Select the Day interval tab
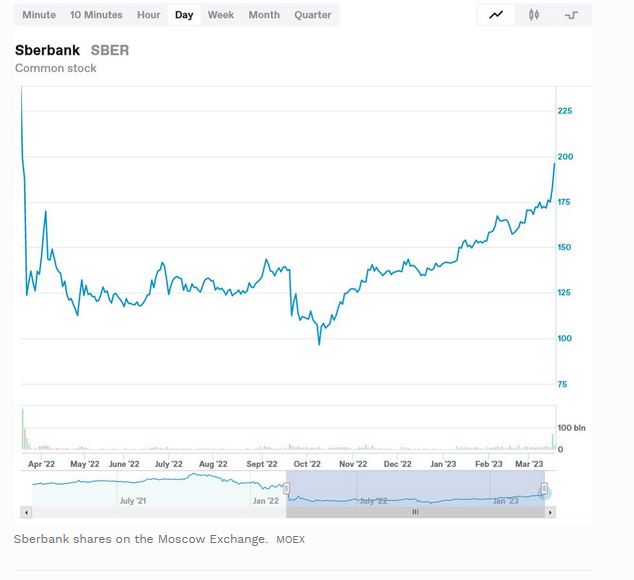The width and height of the screenshot is (634, 580). 184,15
